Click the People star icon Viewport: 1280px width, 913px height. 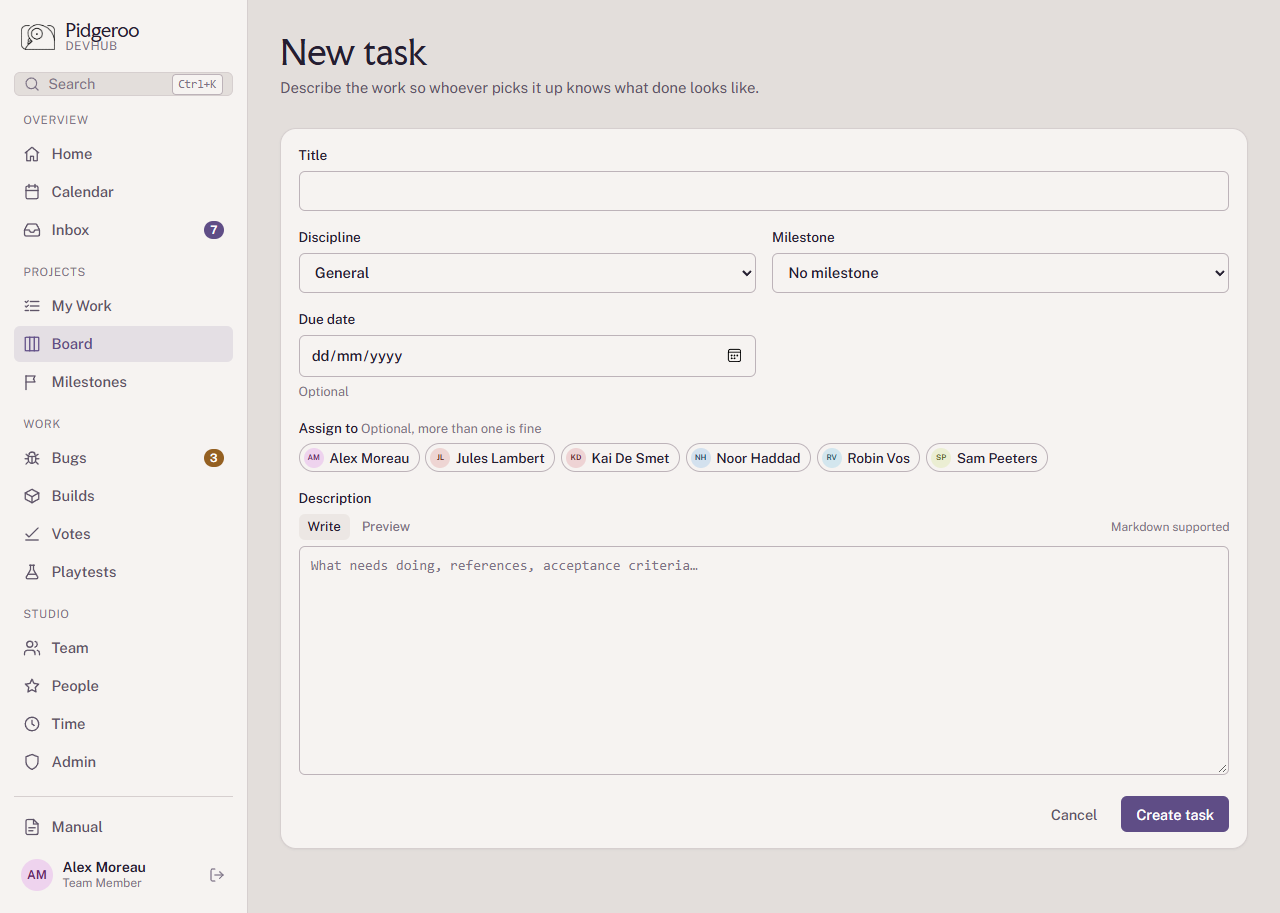pyautogui.click(x=32, y=686)
